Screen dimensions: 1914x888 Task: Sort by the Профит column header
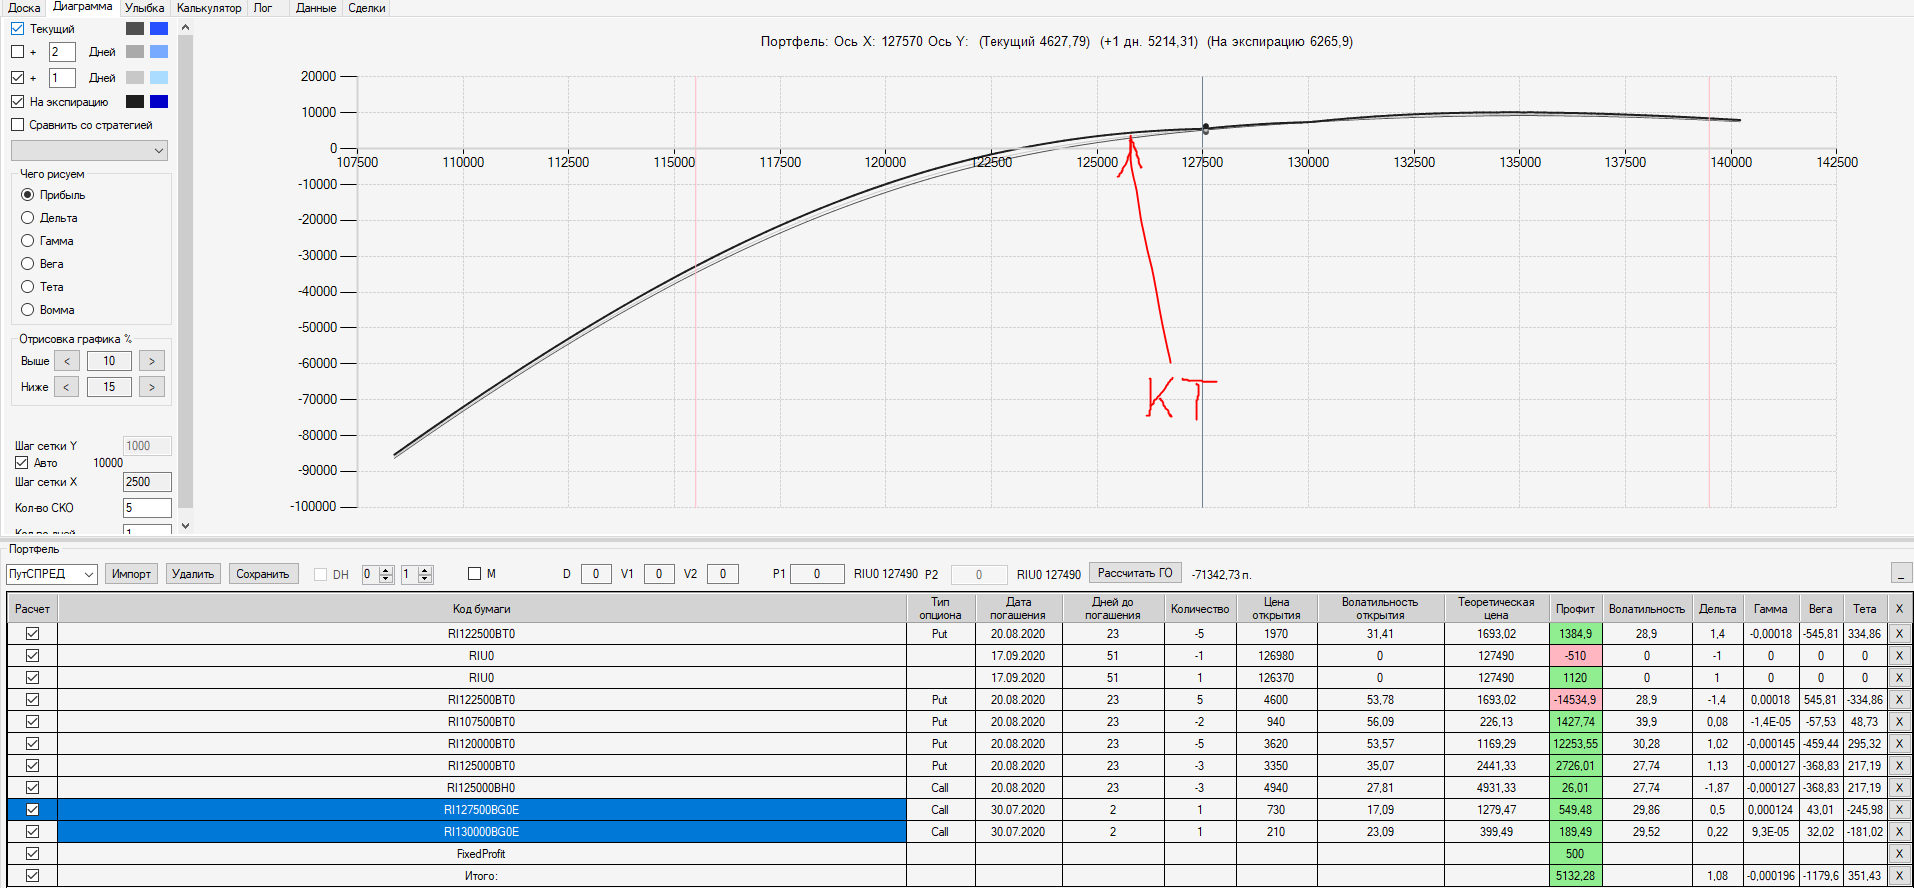click(x=1575, y=609)
